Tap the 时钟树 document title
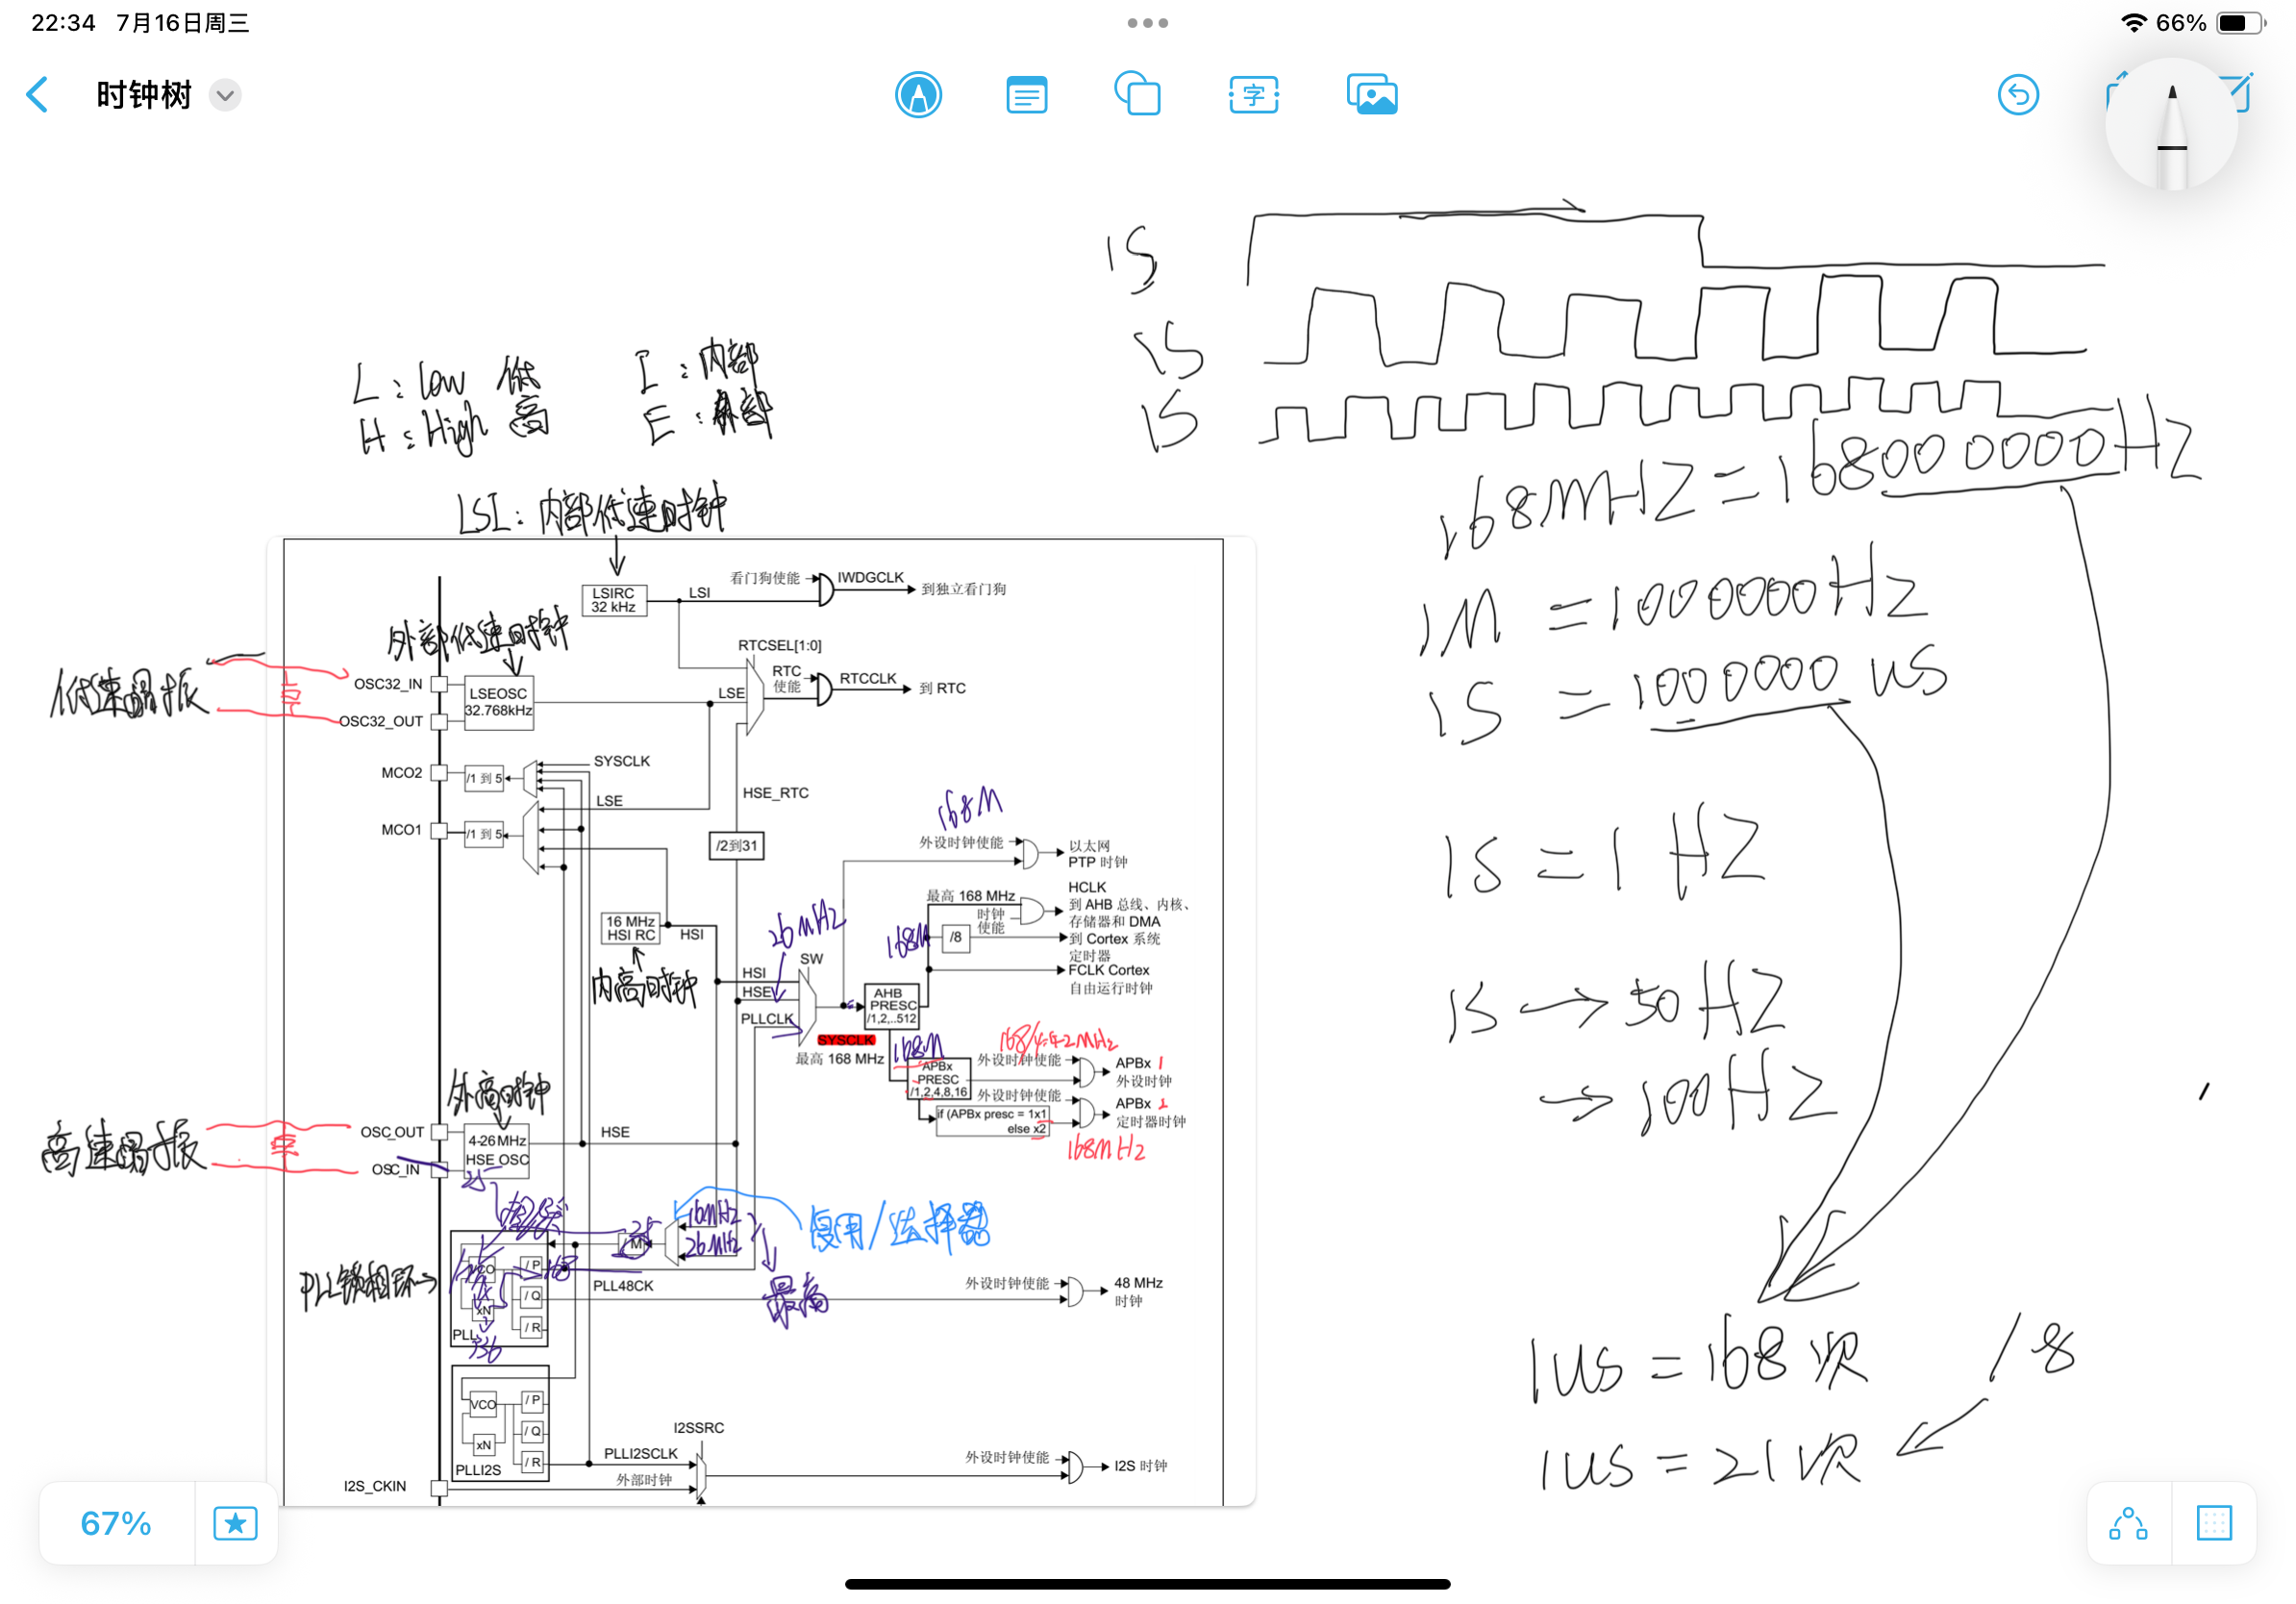2296x1604 pixels. (143, 96)
